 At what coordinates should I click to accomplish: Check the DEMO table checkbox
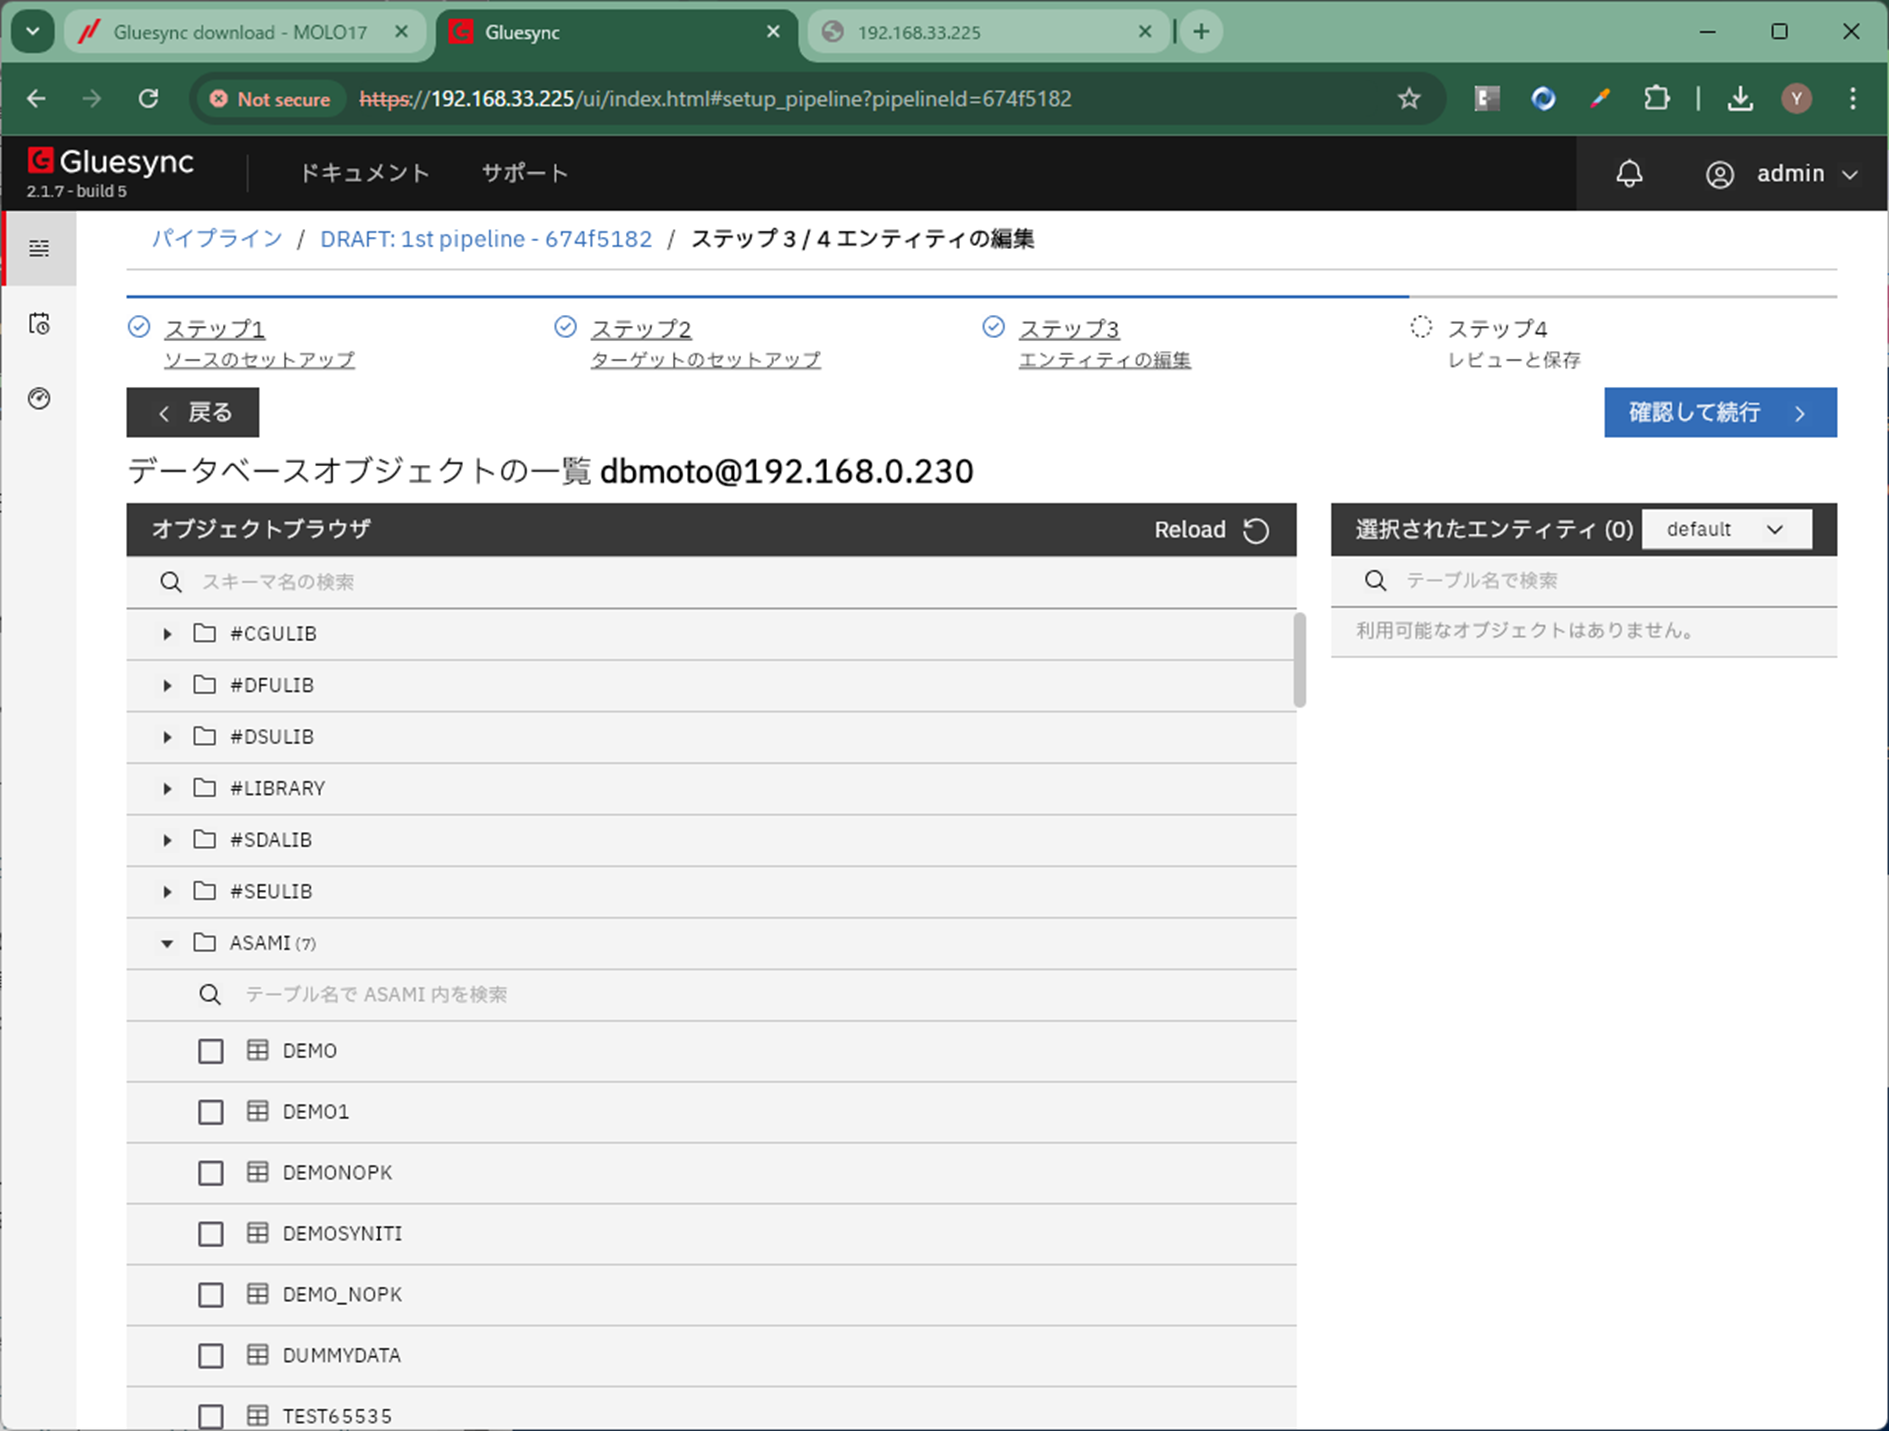(x=210, y=1051)
